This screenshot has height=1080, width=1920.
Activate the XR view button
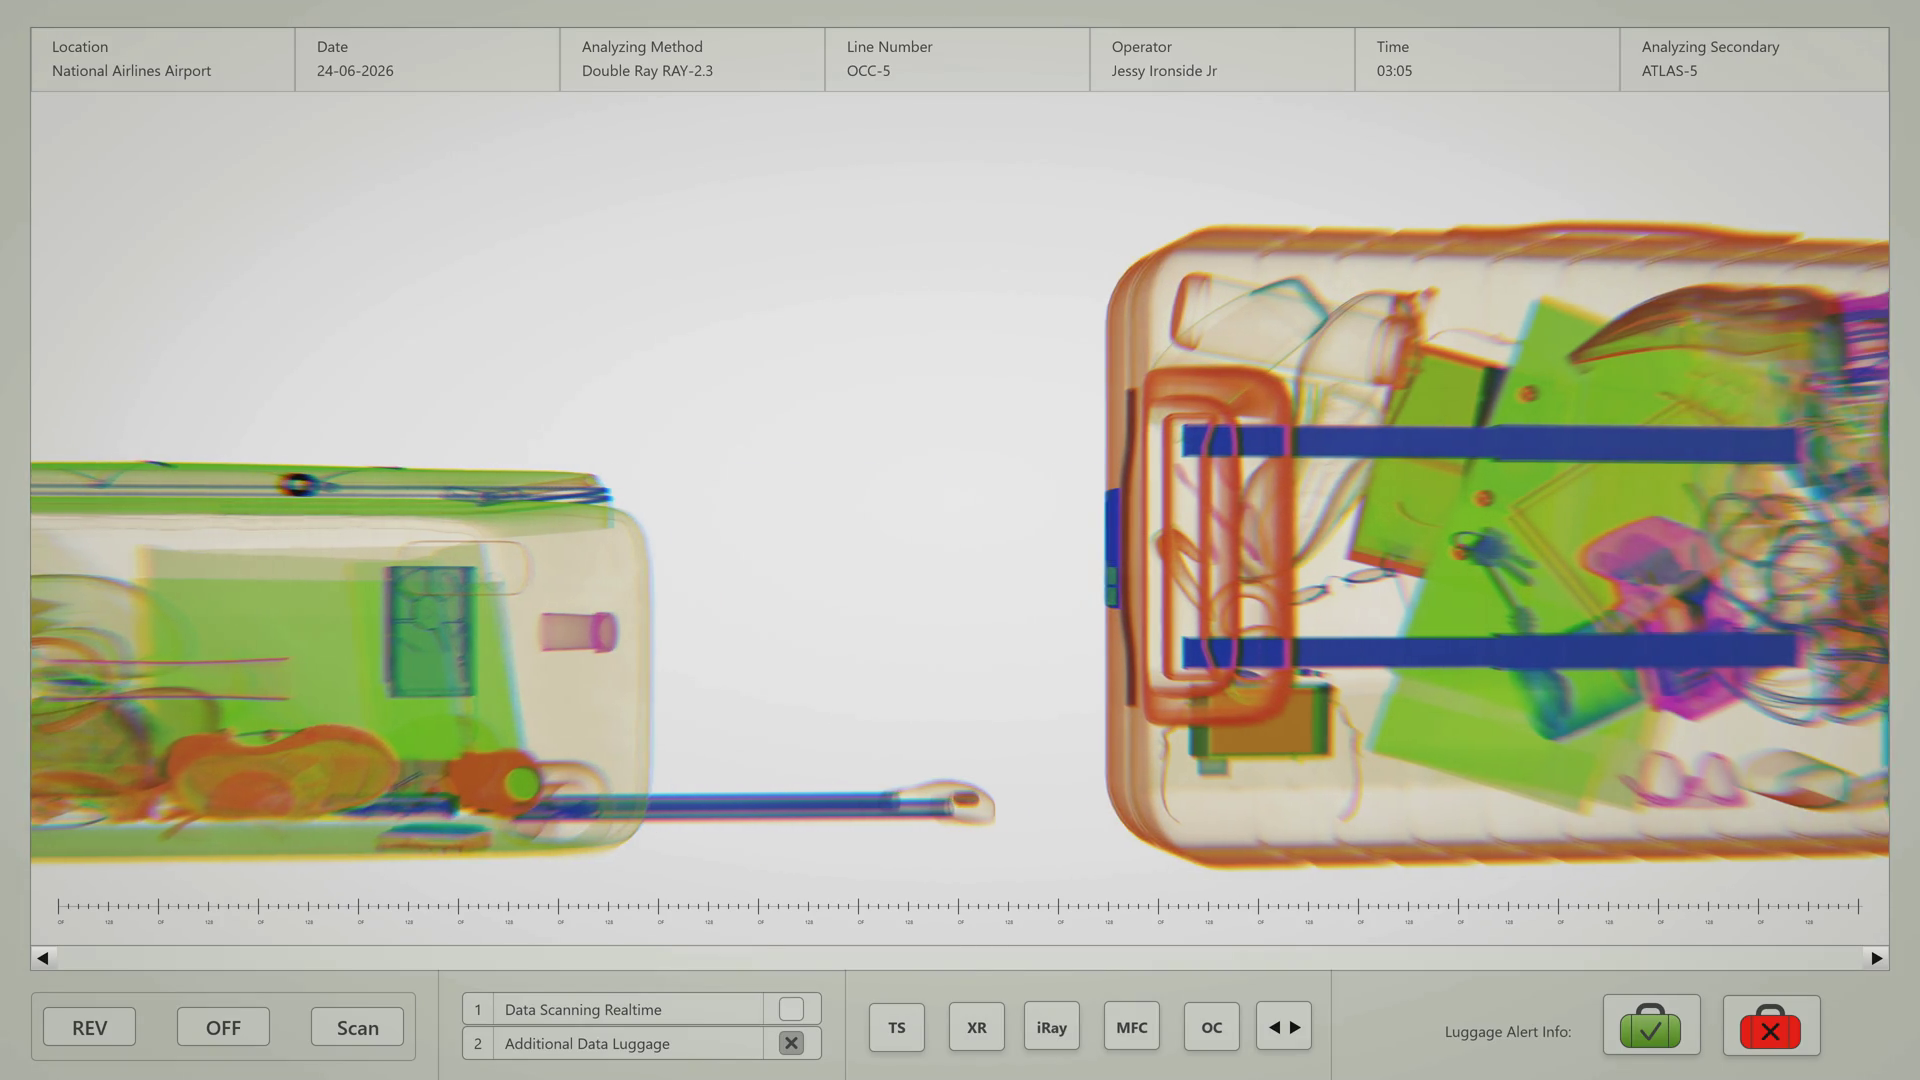(976, 1027)
